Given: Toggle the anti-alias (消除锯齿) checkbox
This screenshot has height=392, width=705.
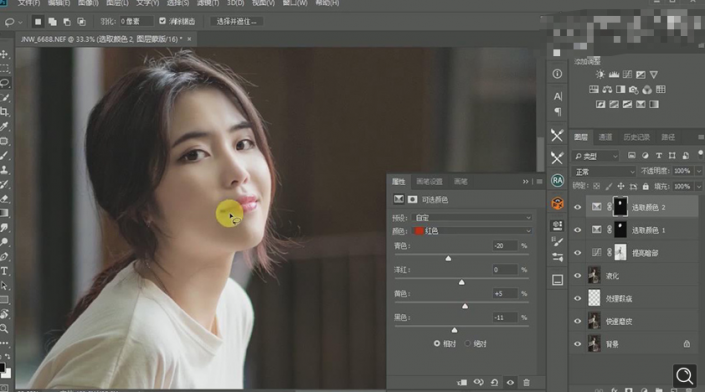Looking at the screenshot, I should point(162,21).
